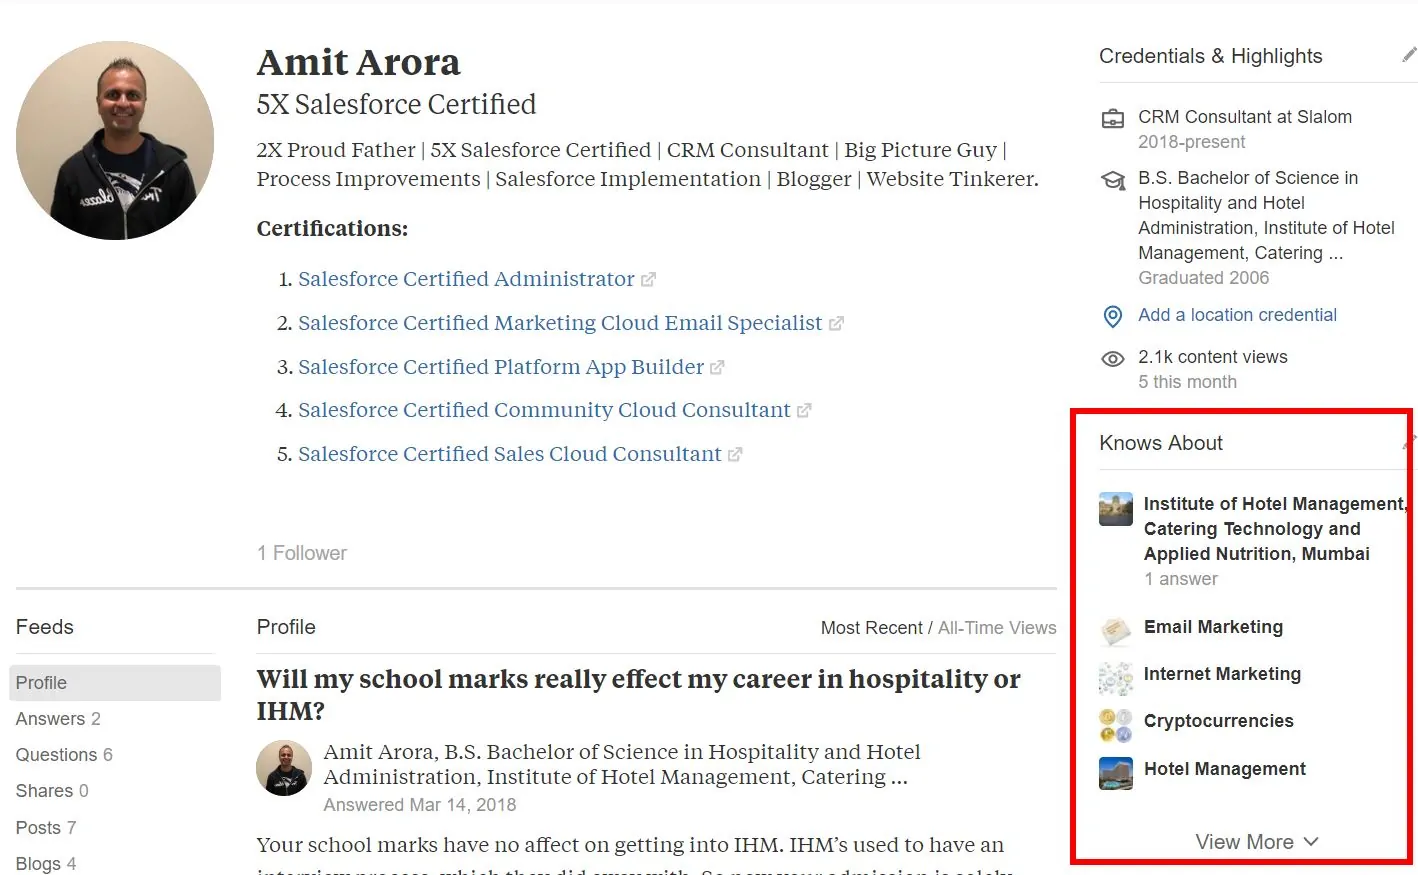Click the graduation cap icon beside education credential

coord(1113,181)
